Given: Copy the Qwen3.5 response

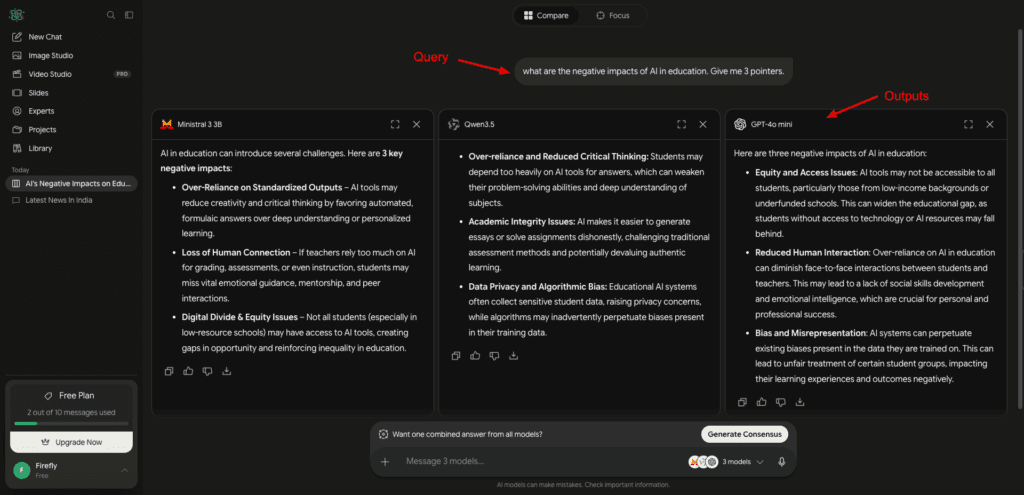Looking at the screenshot, I should tap(456, 356).
